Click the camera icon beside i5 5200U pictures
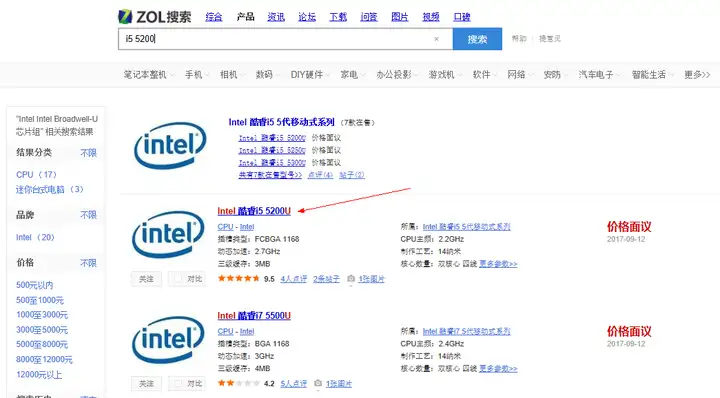 351,279
